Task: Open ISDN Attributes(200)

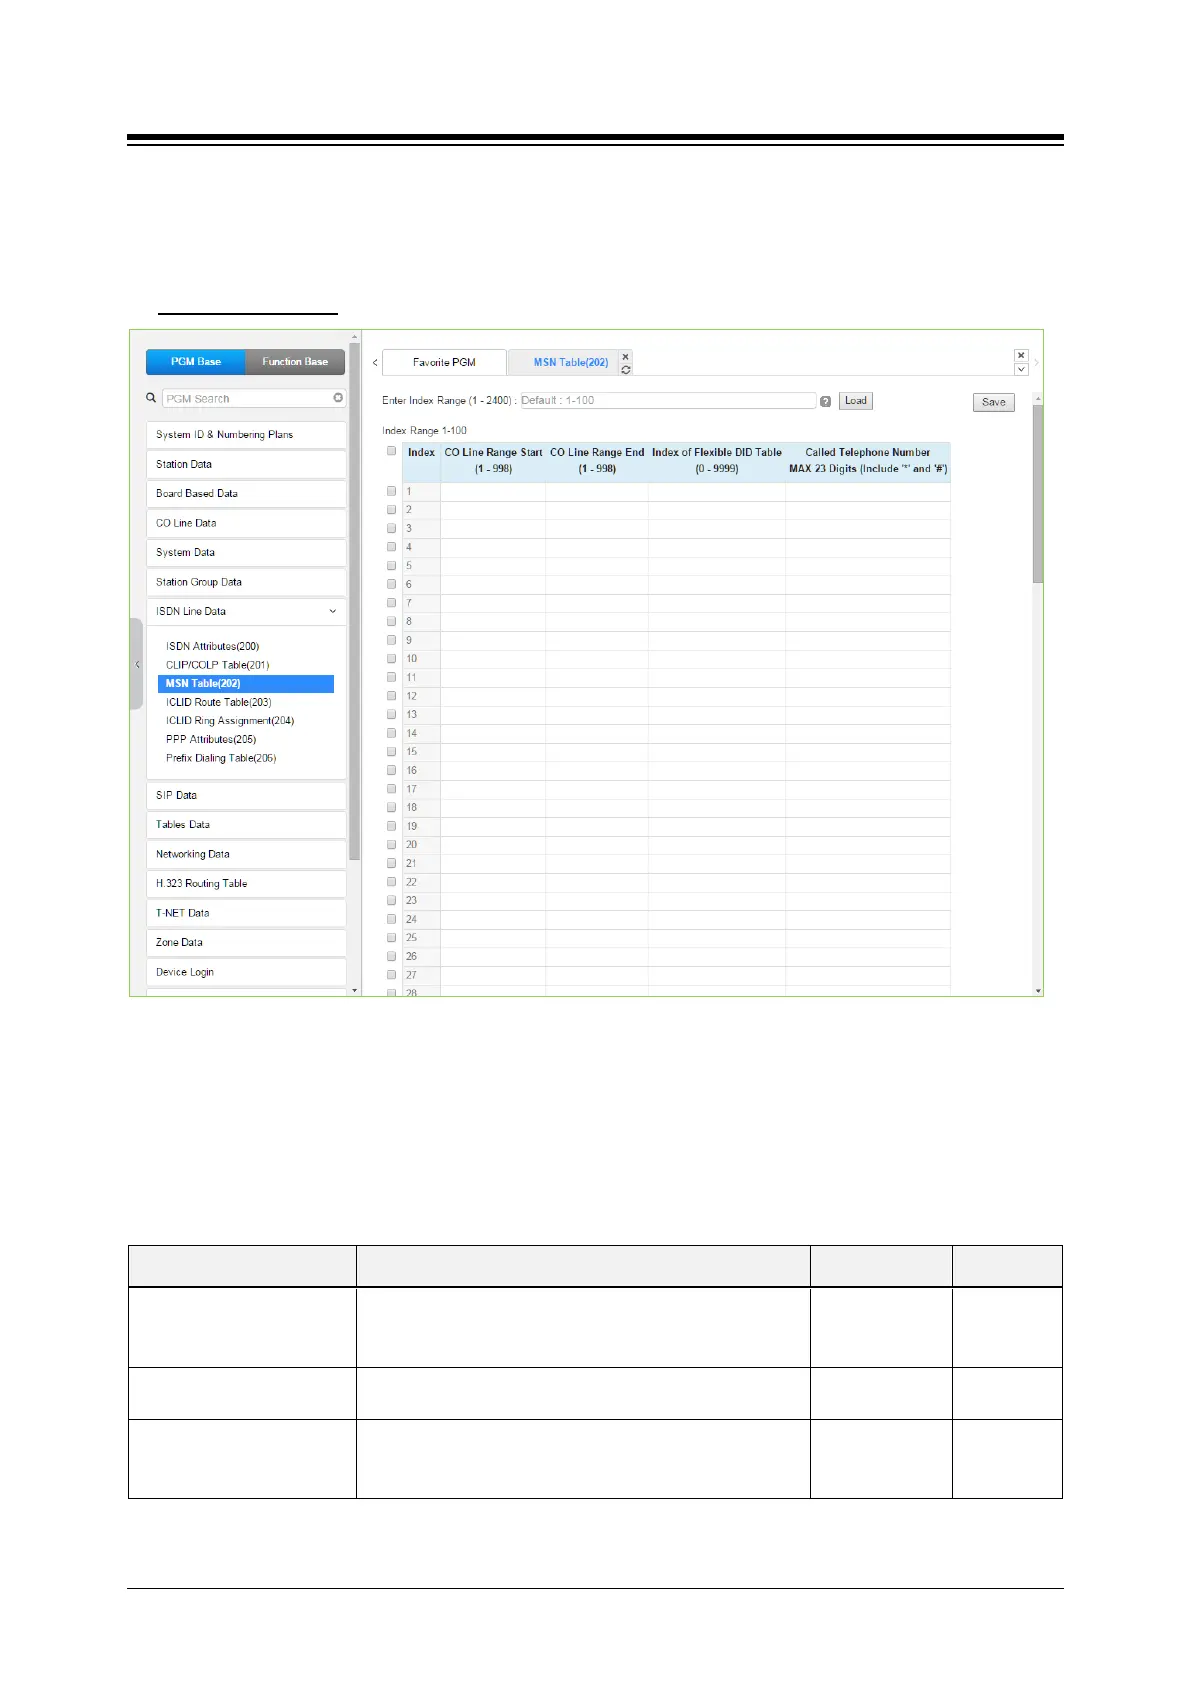Action: click(x=212, y=646)
